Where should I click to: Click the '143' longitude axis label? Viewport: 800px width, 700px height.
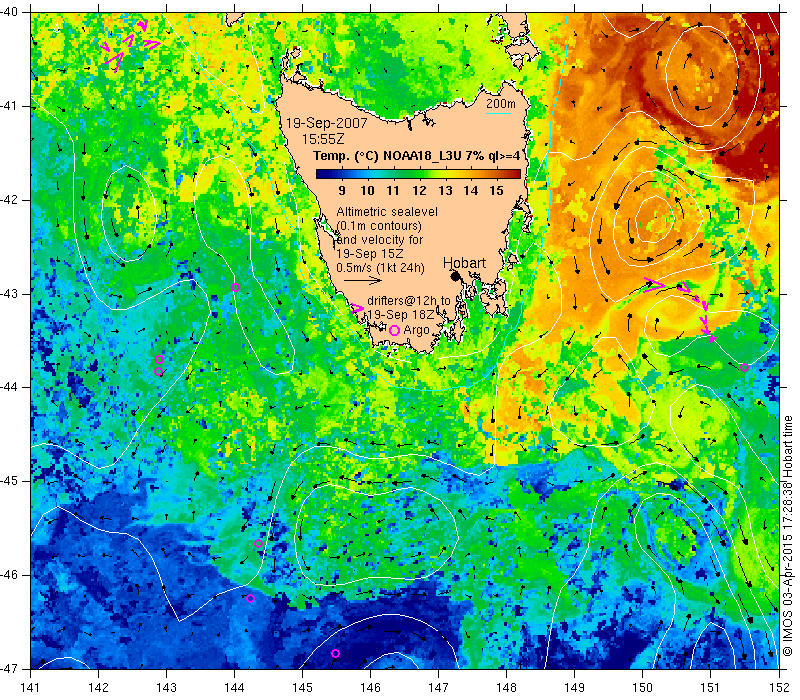(x=166, y=687)
